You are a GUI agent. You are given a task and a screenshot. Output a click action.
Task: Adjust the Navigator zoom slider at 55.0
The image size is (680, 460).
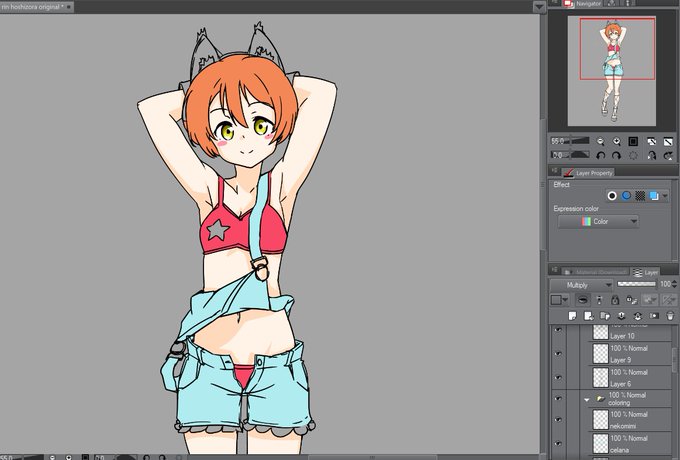[570, 141]
